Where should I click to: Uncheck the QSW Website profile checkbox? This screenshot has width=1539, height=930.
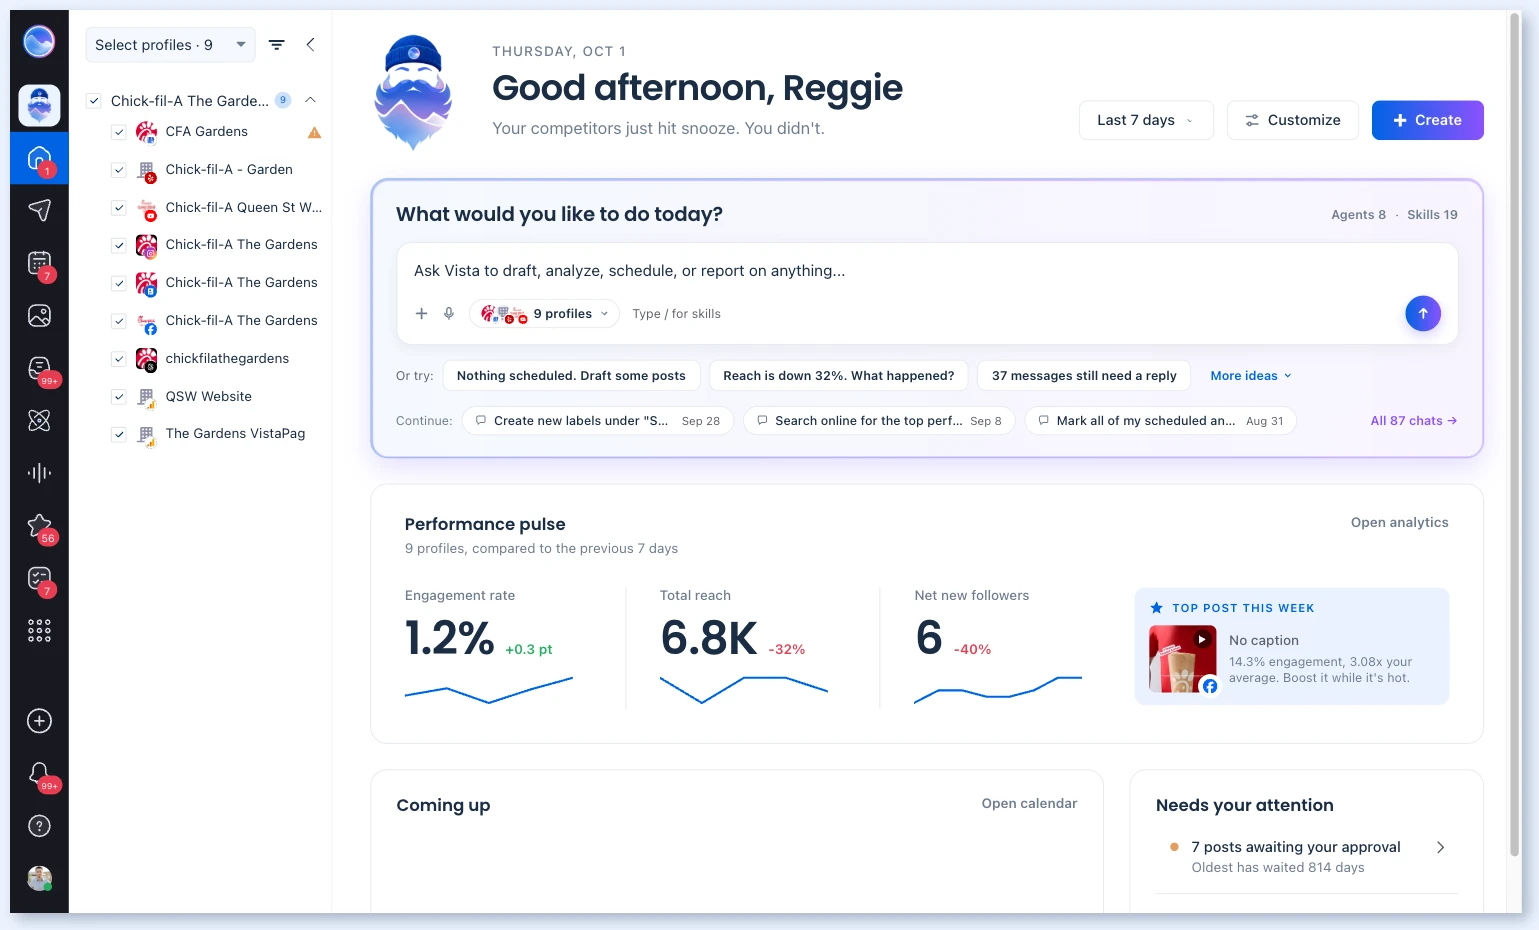click(x=119, y=397)
